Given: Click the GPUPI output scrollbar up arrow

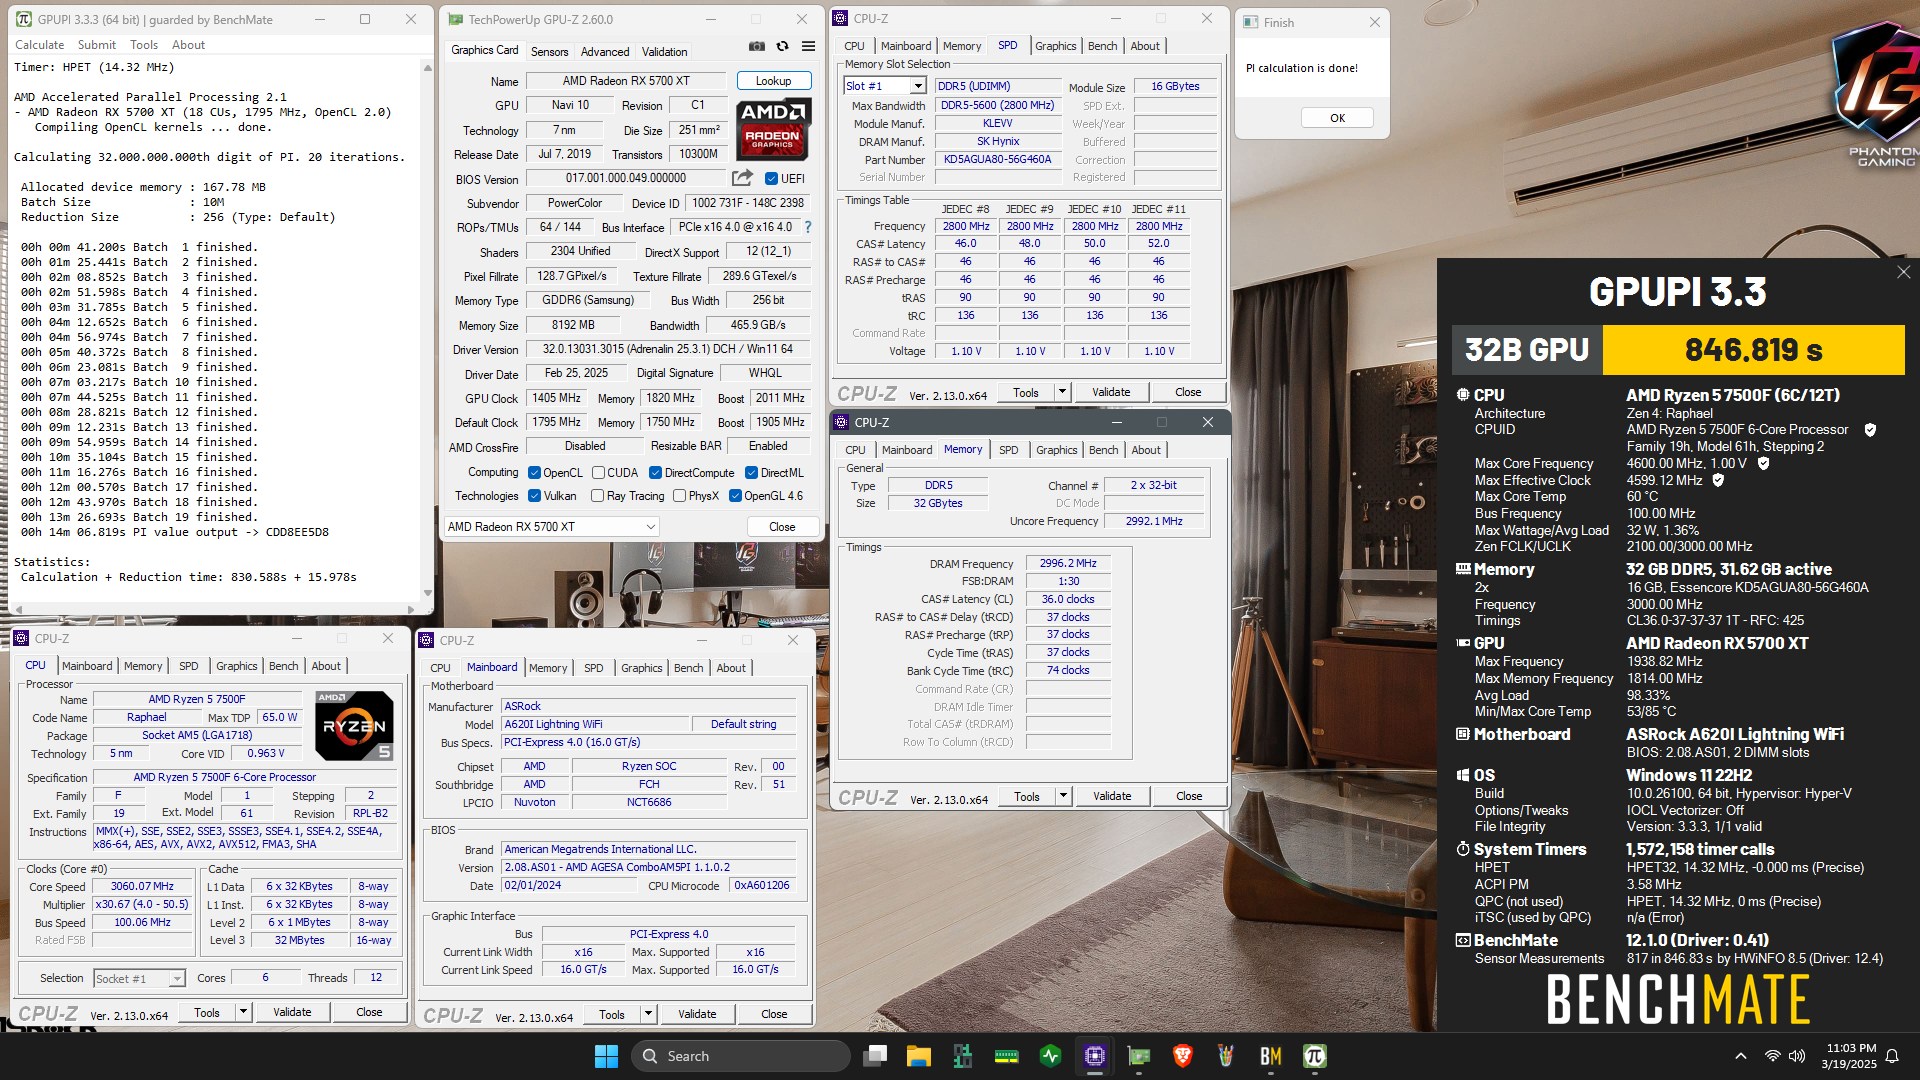Looking at the screenshot, I should coord(427,68).
